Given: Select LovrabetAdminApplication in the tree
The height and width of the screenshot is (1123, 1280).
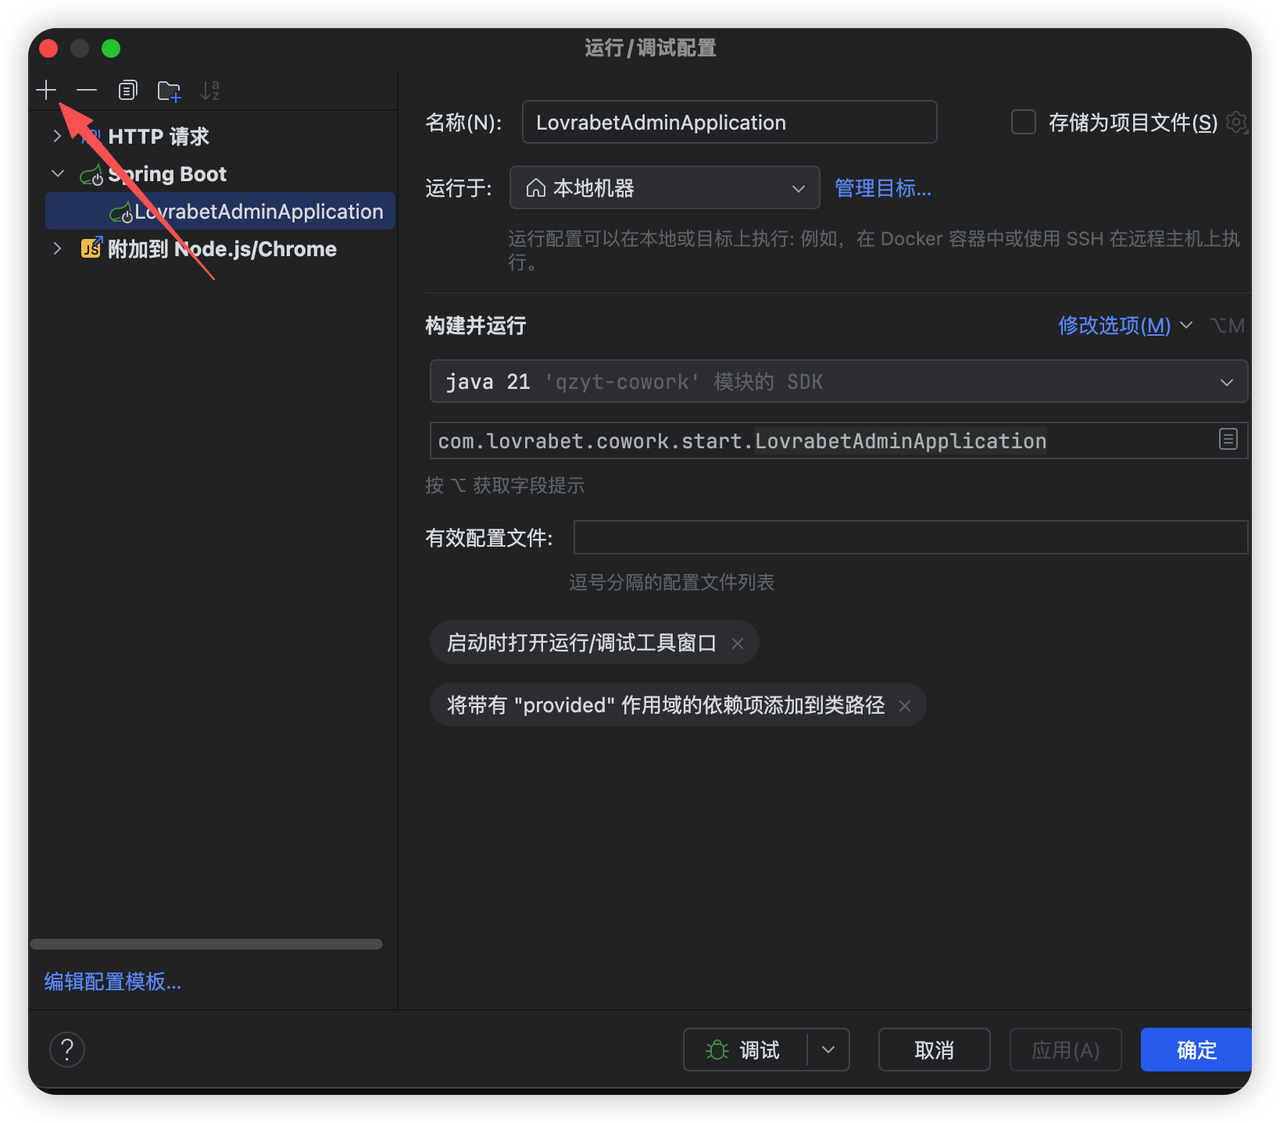Looking at the screenshot, I should coord(220,211).
